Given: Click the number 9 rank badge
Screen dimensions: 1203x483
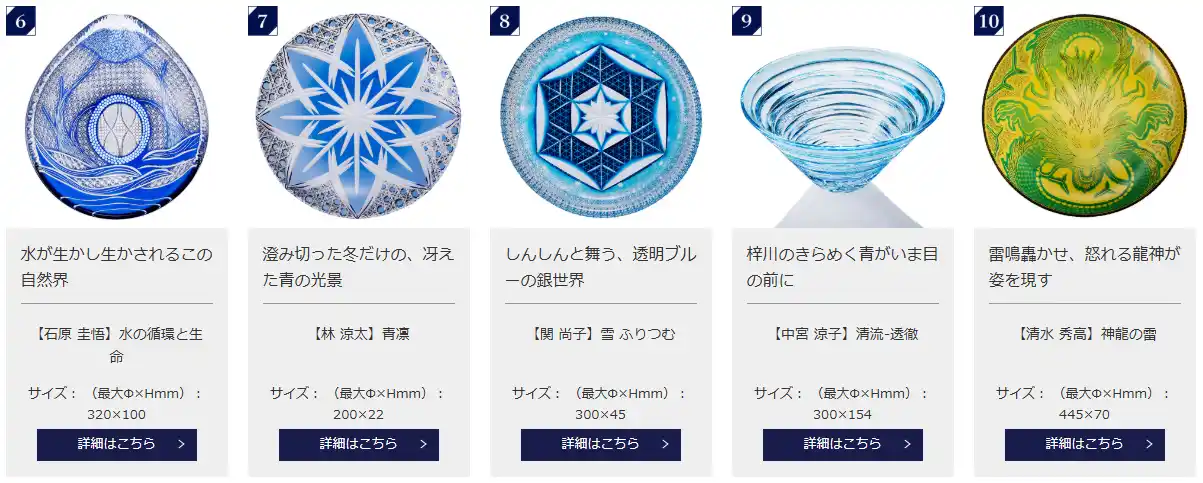Looking at the screenshot, I should click(747, 20).
